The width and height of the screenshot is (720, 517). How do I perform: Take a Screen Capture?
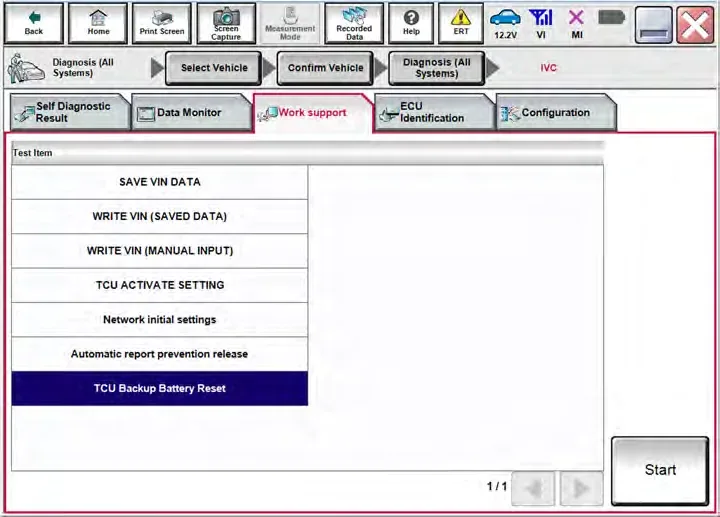pos(226,23)
